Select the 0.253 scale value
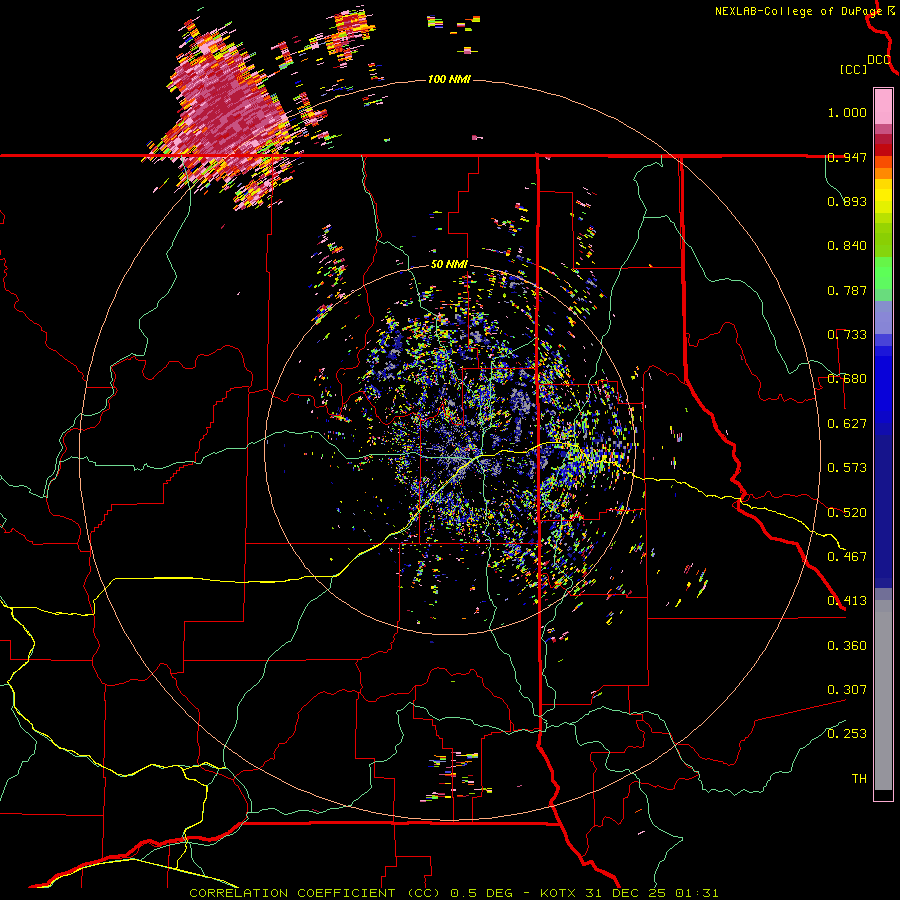 click(x=847, y=734)
